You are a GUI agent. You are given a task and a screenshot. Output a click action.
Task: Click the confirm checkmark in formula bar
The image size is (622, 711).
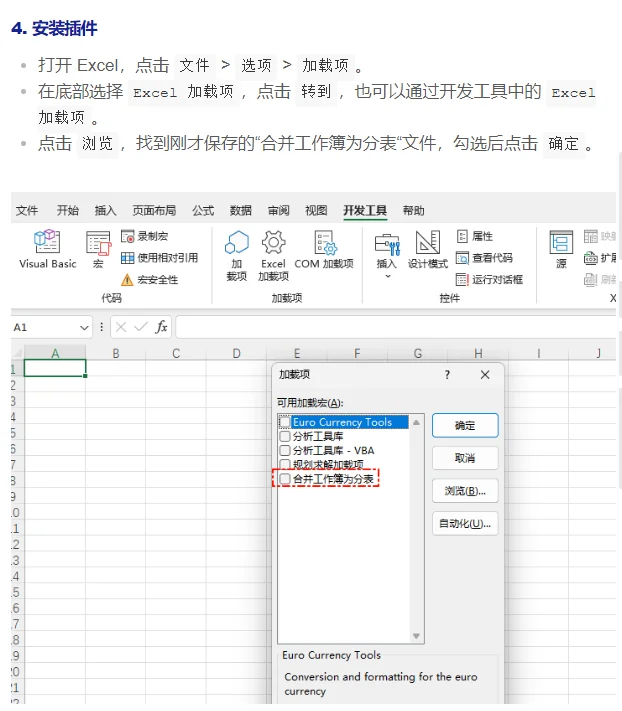(141, 327)
